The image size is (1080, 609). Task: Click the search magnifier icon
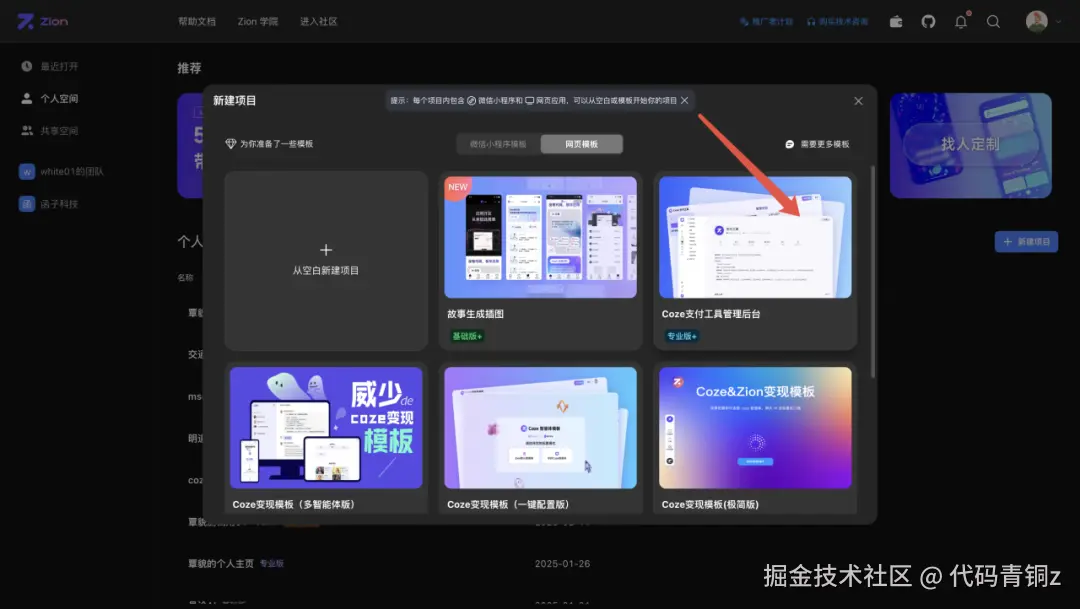click(993, 21)
